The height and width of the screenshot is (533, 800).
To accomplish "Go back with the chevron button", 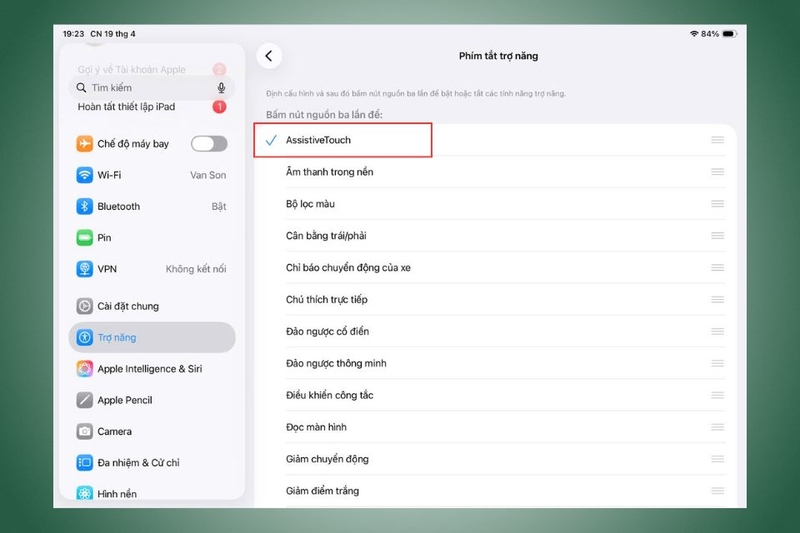I will (269, 56).
